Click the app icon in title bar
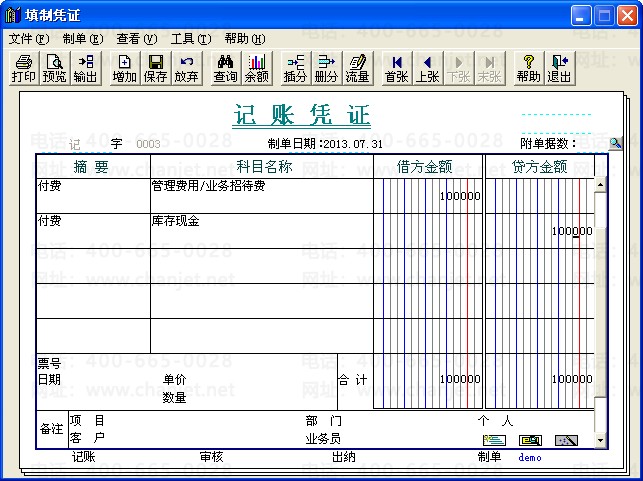The image size is (643, 481). pos(12,15)
